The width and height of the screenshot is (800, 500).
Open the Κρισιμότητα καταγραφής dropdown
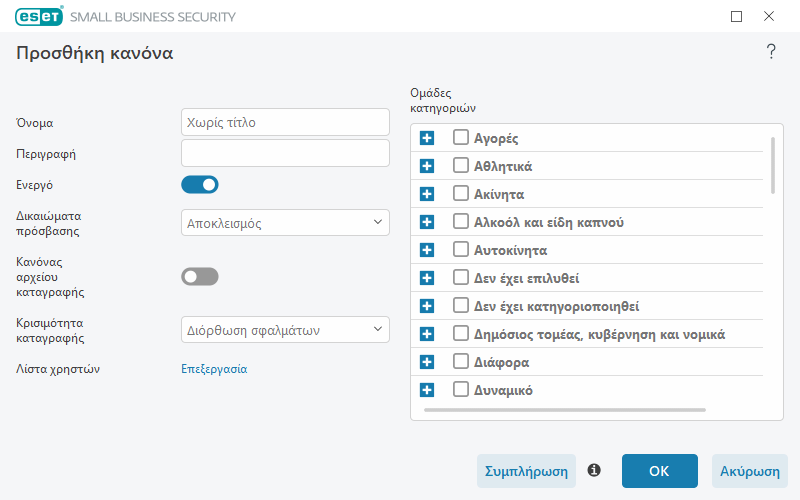tap(285, 330)
